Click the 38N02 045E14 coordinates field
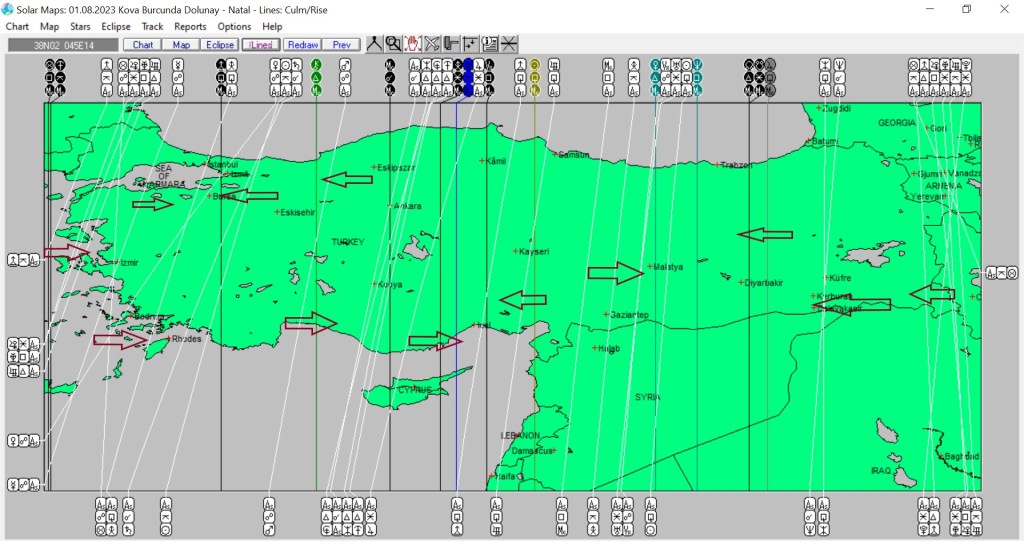Viewport: 1024px width, 541px height. (x=62, y=45)
